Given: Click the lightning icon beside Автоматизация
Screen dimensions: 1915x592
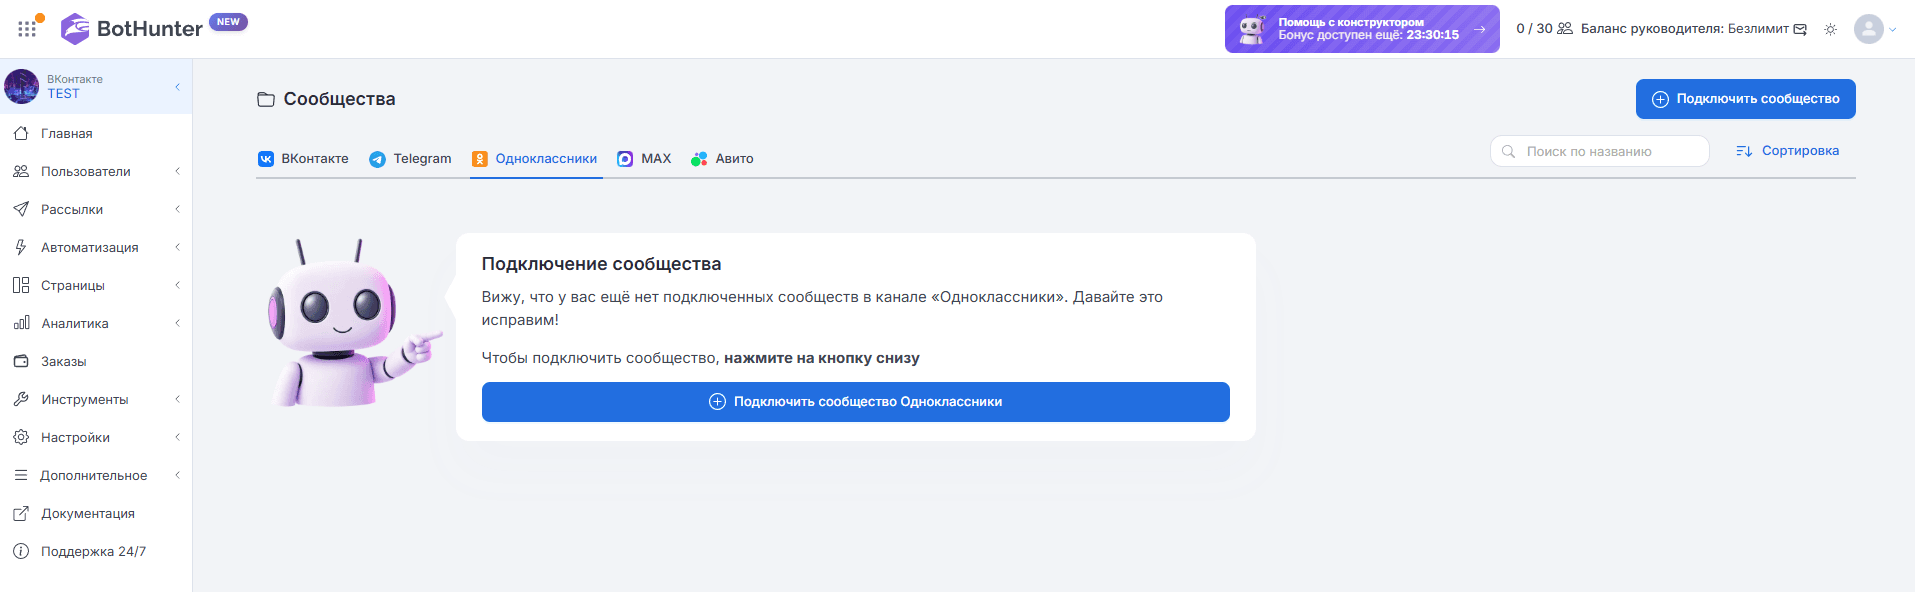Looking at the screenshot, I should pos(21,247).
